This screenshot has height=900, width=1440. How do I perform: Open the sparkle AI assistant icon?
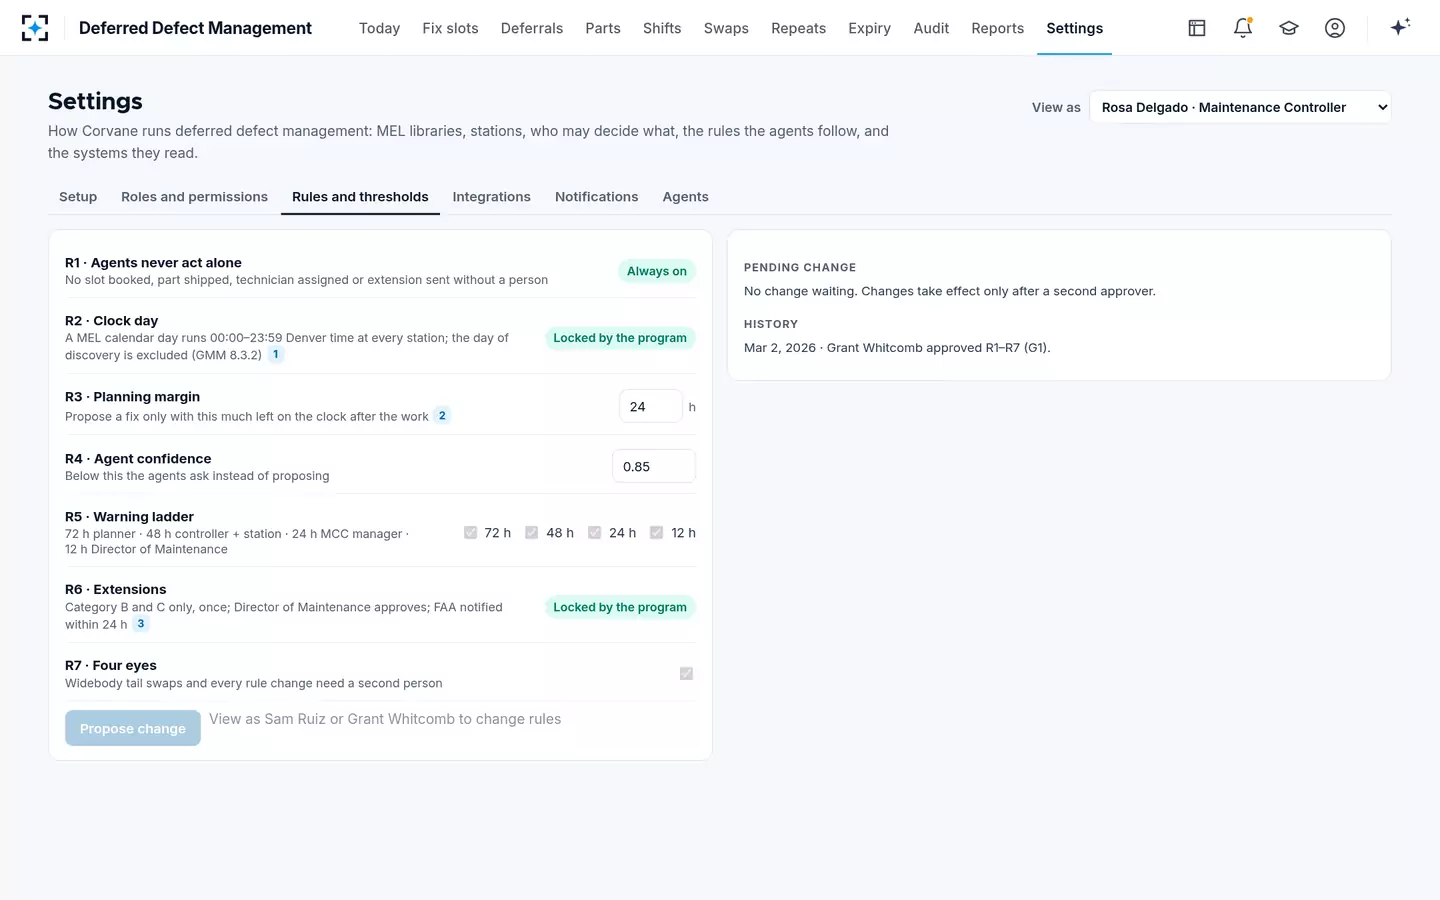pos(1400,27)
